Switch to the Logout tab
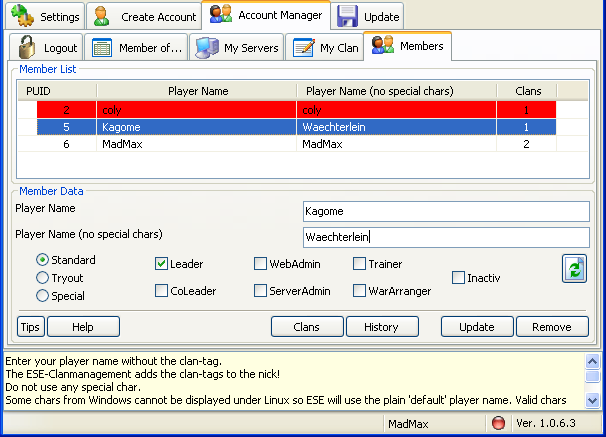Image resolution: width=606 pixels, height=437 pixels. tap(46, 47)
